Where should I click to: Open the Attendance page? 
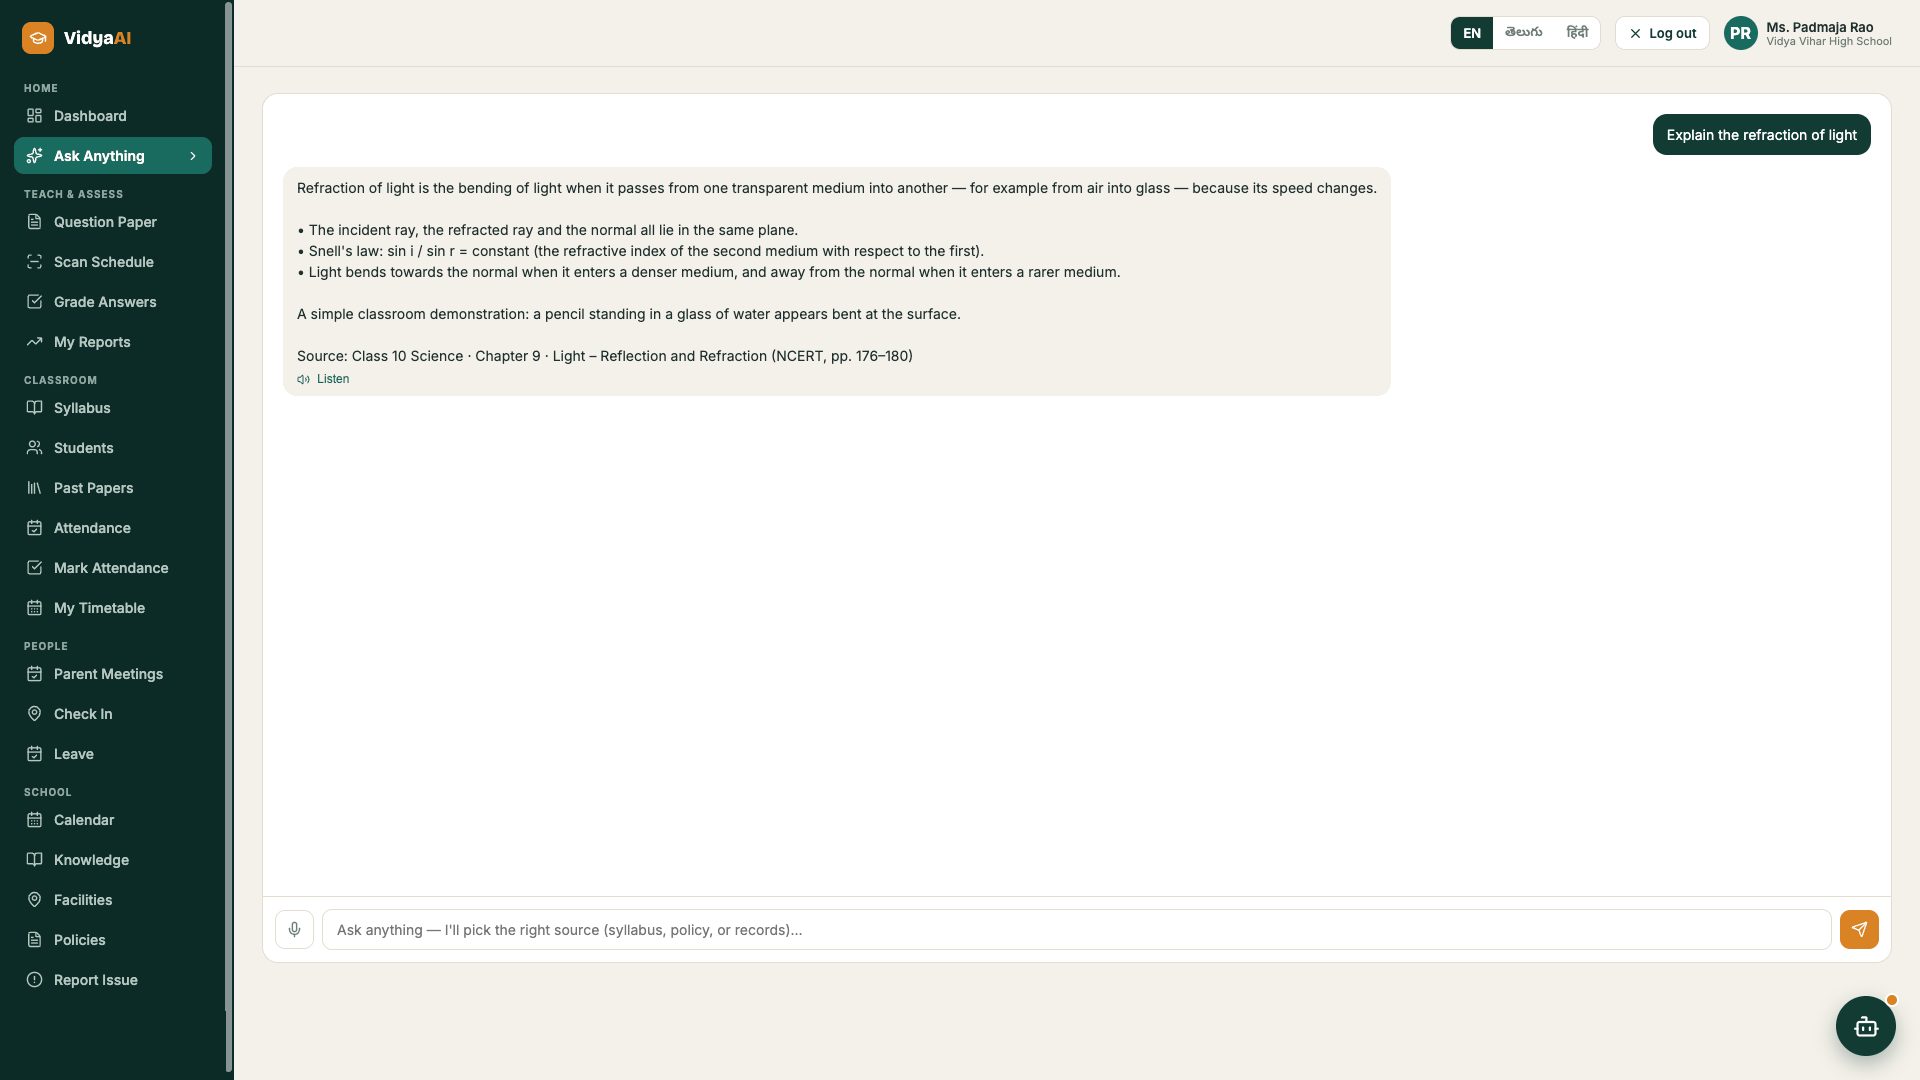(113, 528)
